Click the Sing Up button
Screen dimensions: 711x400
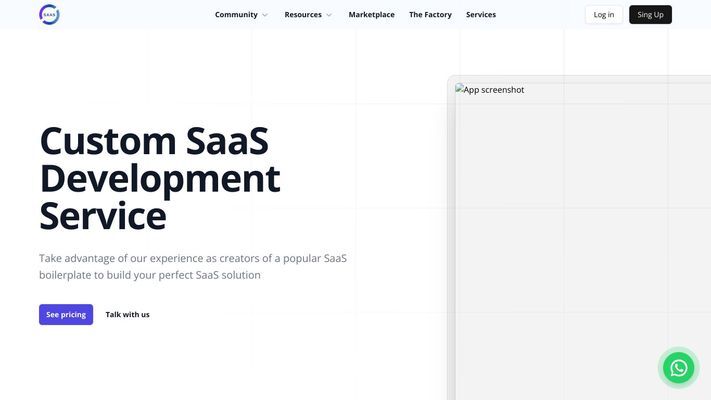650,15
